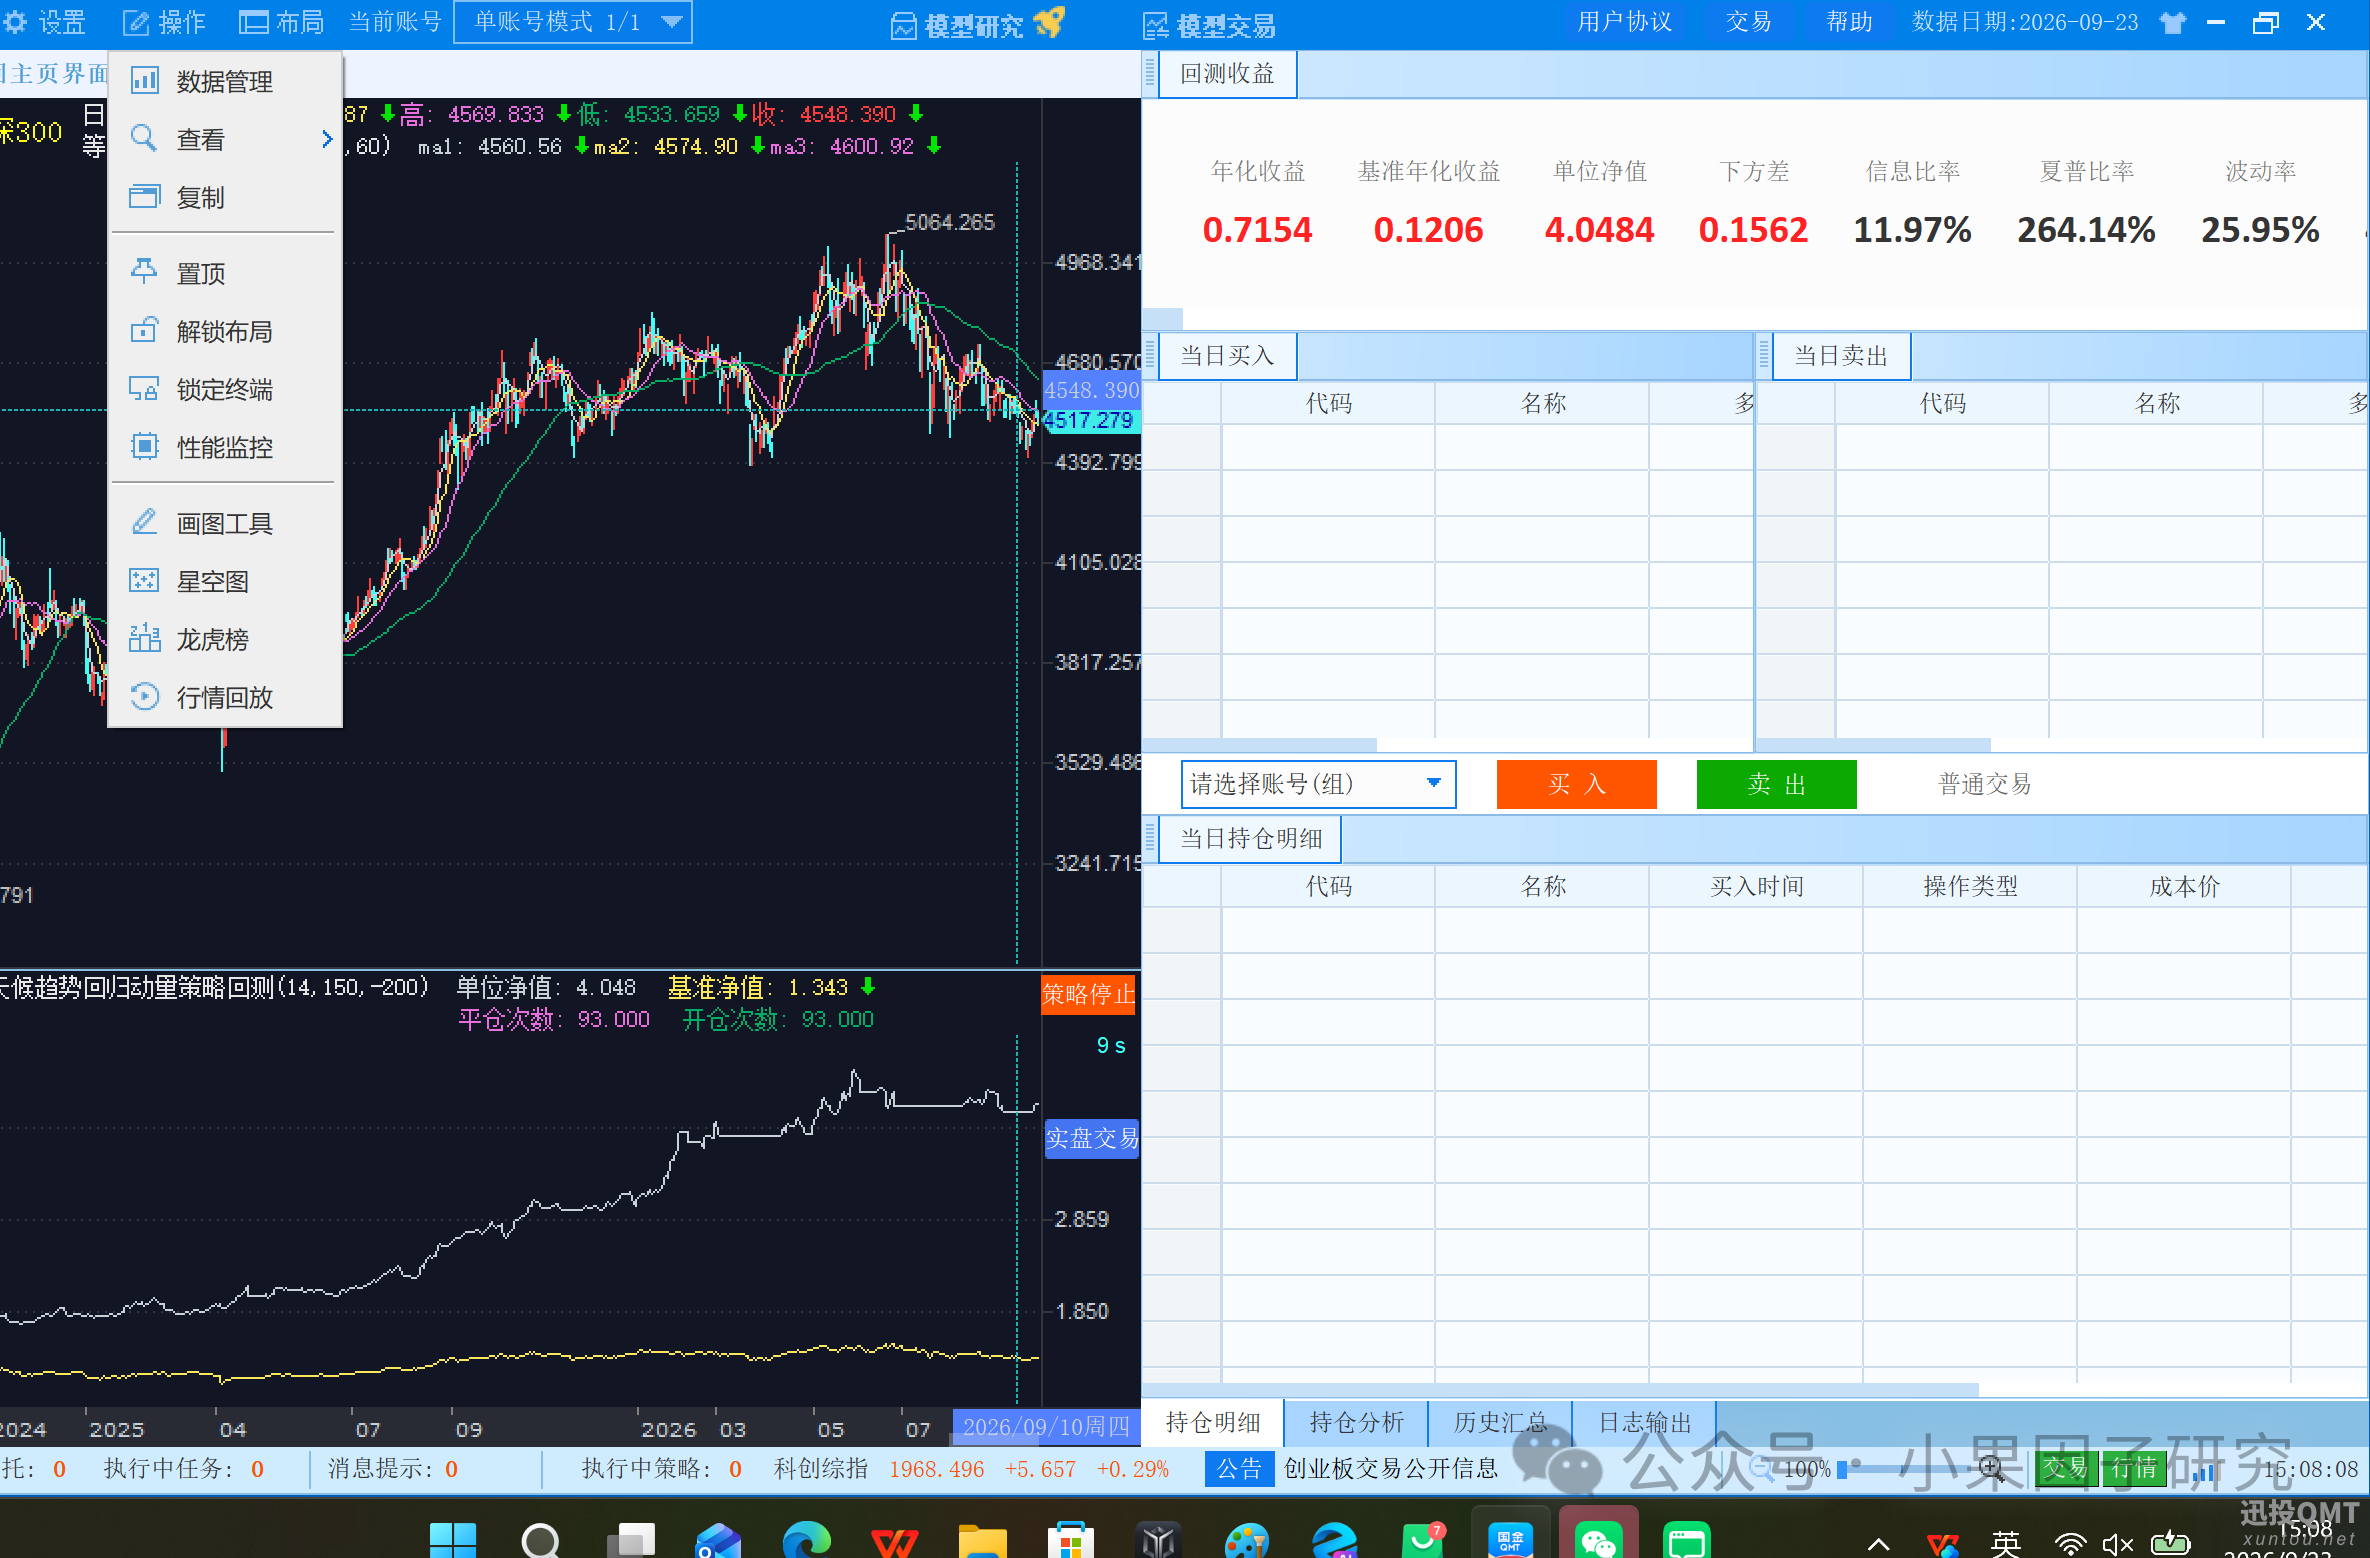Open WPS Office from the taskbar
The image size is (2370, 1558).
click(894, 1541)
